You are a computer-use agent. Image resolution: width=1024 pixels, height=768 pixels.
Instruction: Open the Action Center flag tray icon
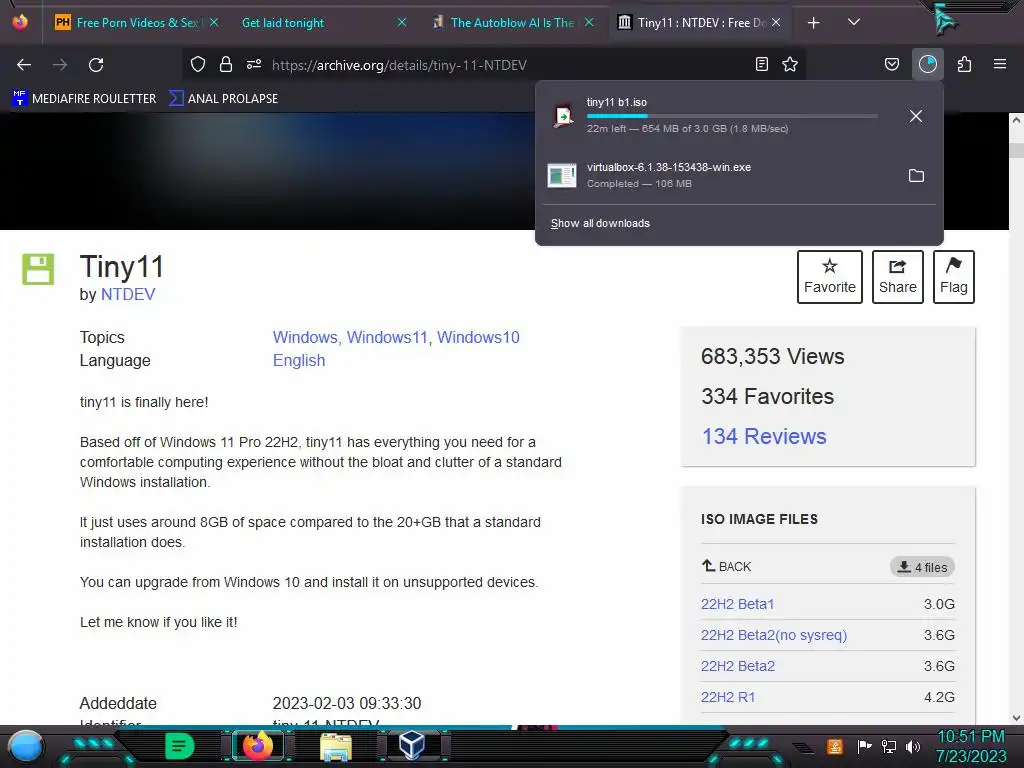tap(864, 746)
